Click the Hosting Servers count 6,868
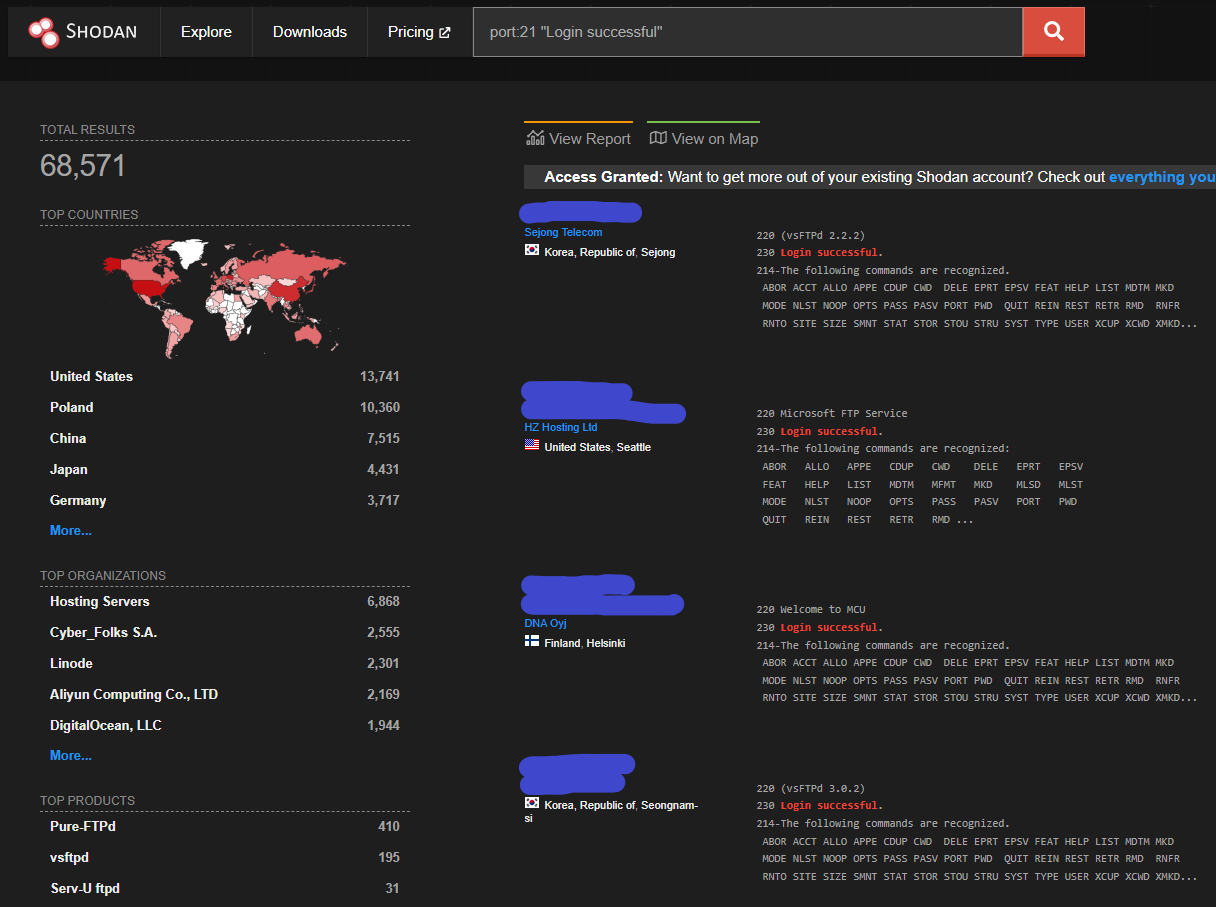 [383, 601]
